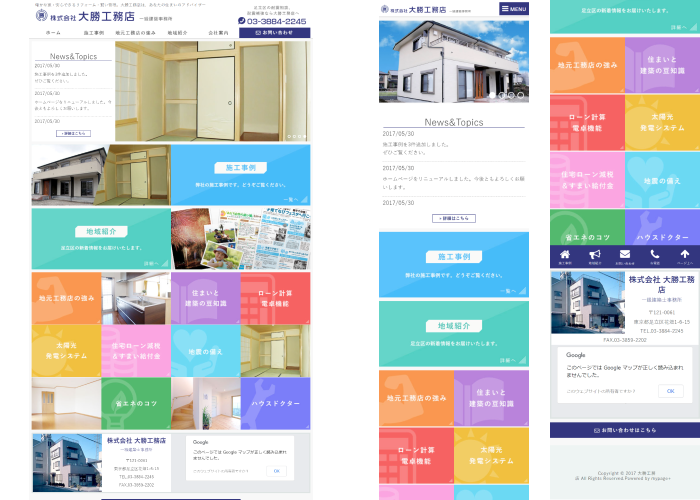
Task: Click the お問い合わせ button in desktop navigation
Action: coord(275,33)
